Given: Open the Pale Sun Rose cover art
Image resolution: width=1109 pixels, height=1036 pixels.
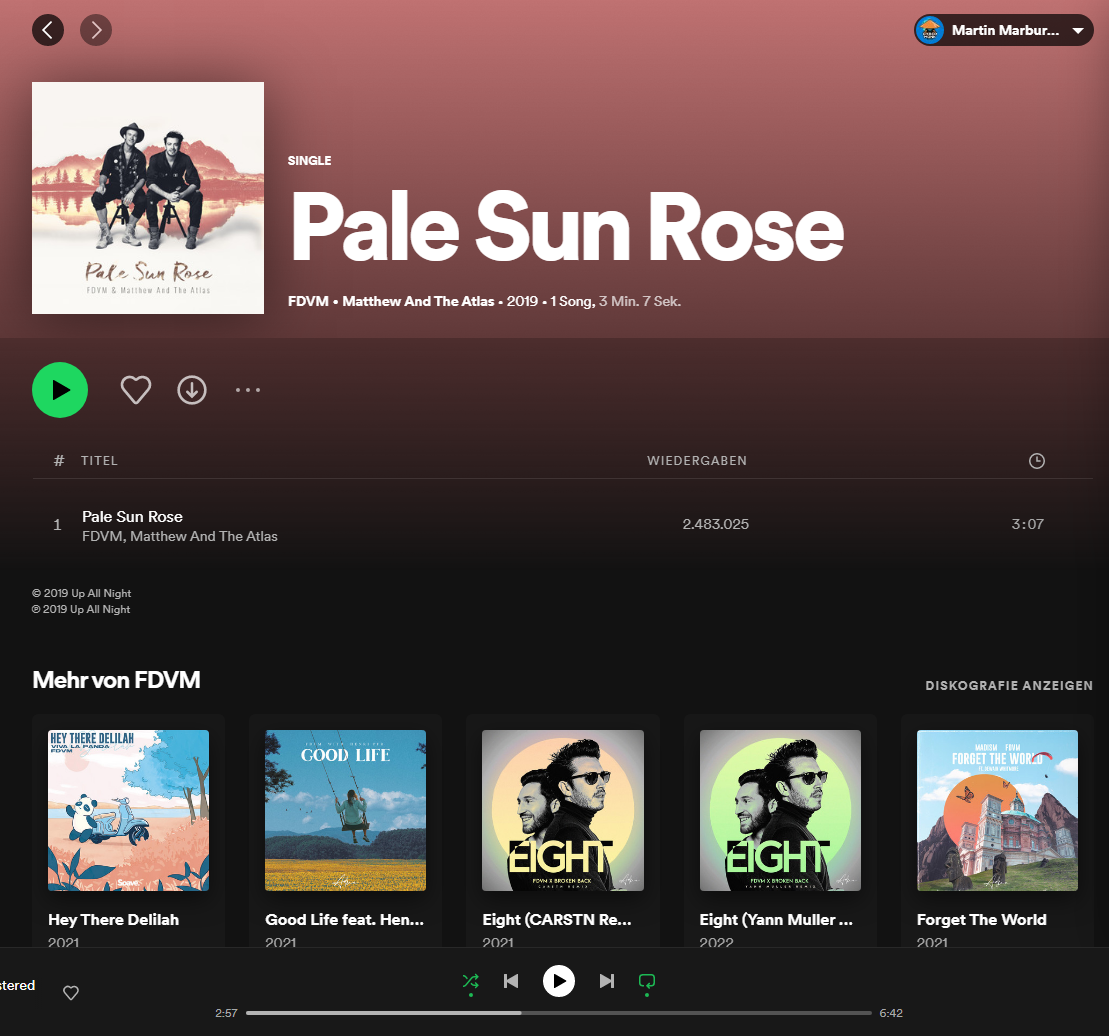Looking at the screenshot, I should click(x=148, y=198).
